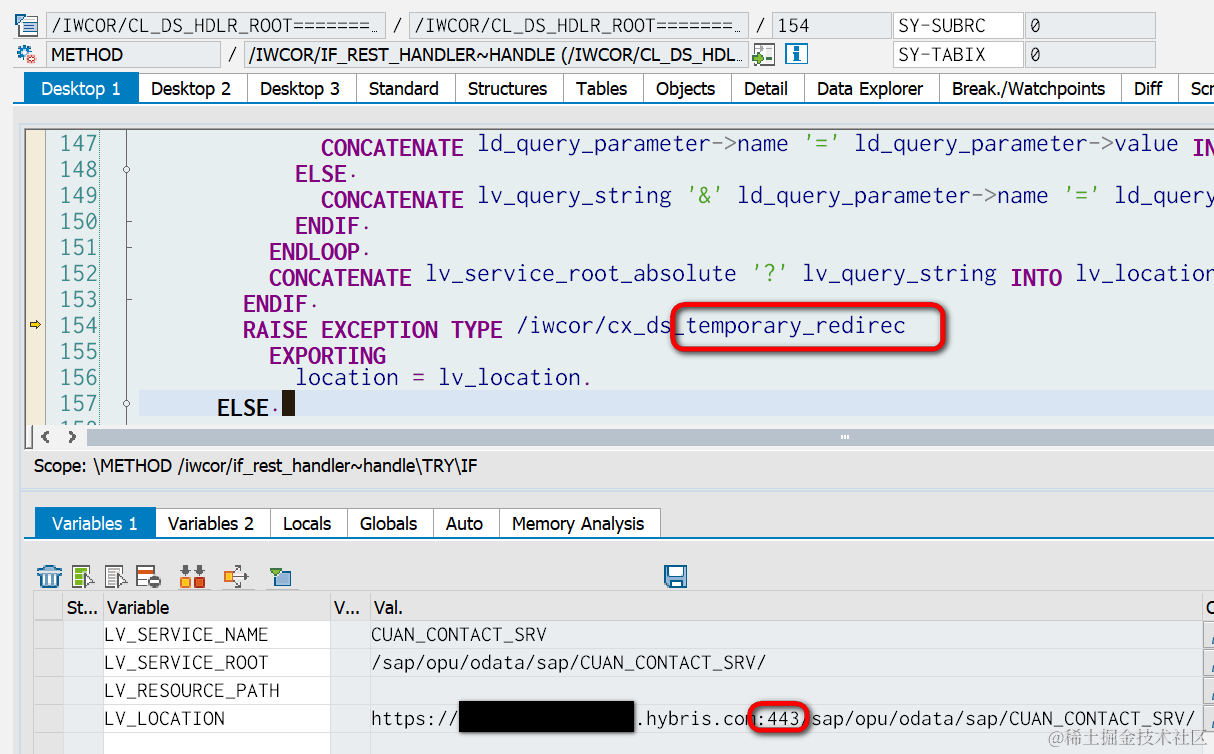
Task: Click the row selector for LV_LOCATION
Action: pos(48,718)
